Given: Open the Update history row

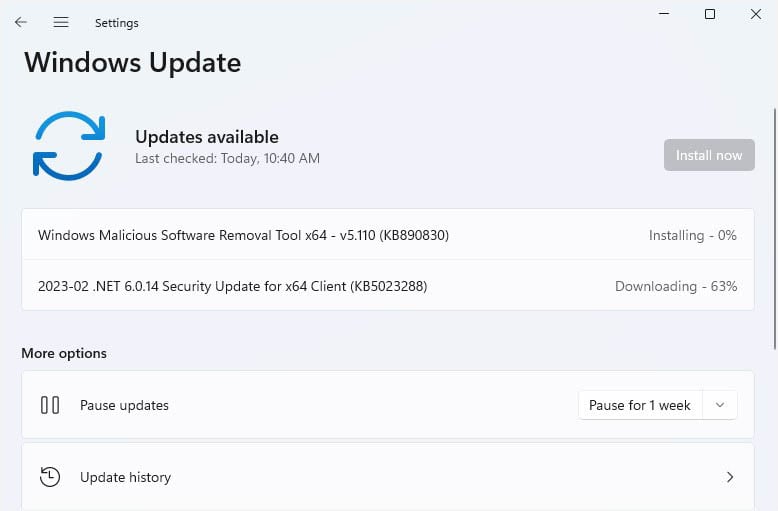Looking at the screenshot, I should point(388,477).
